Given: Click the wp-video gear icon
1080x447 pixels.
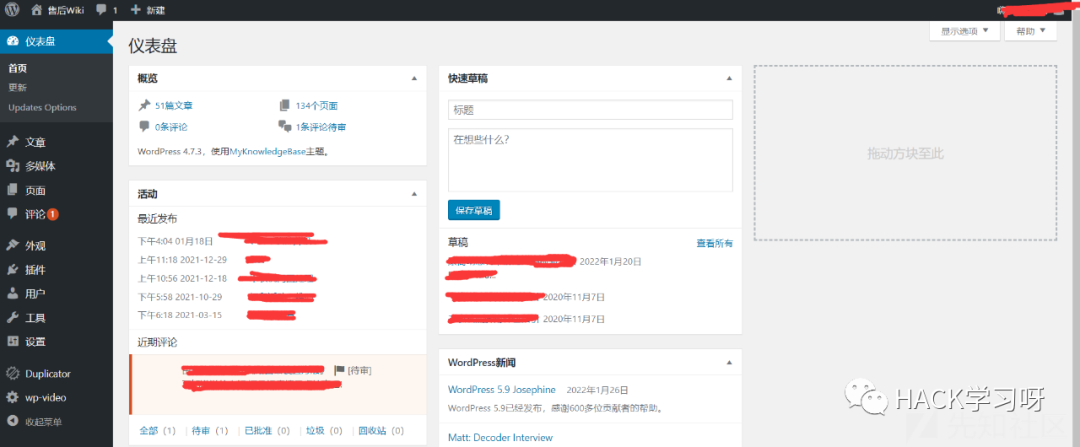Looking at the screenshot, I should [x=12, y=397].
